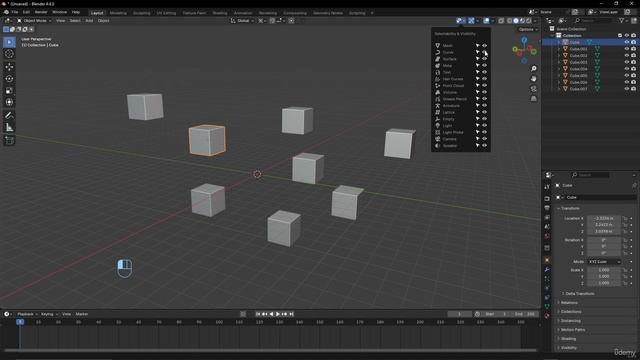640x360 pixels.
Task: Expand the Motion Paths panel
Action: (x=573, y=329)
